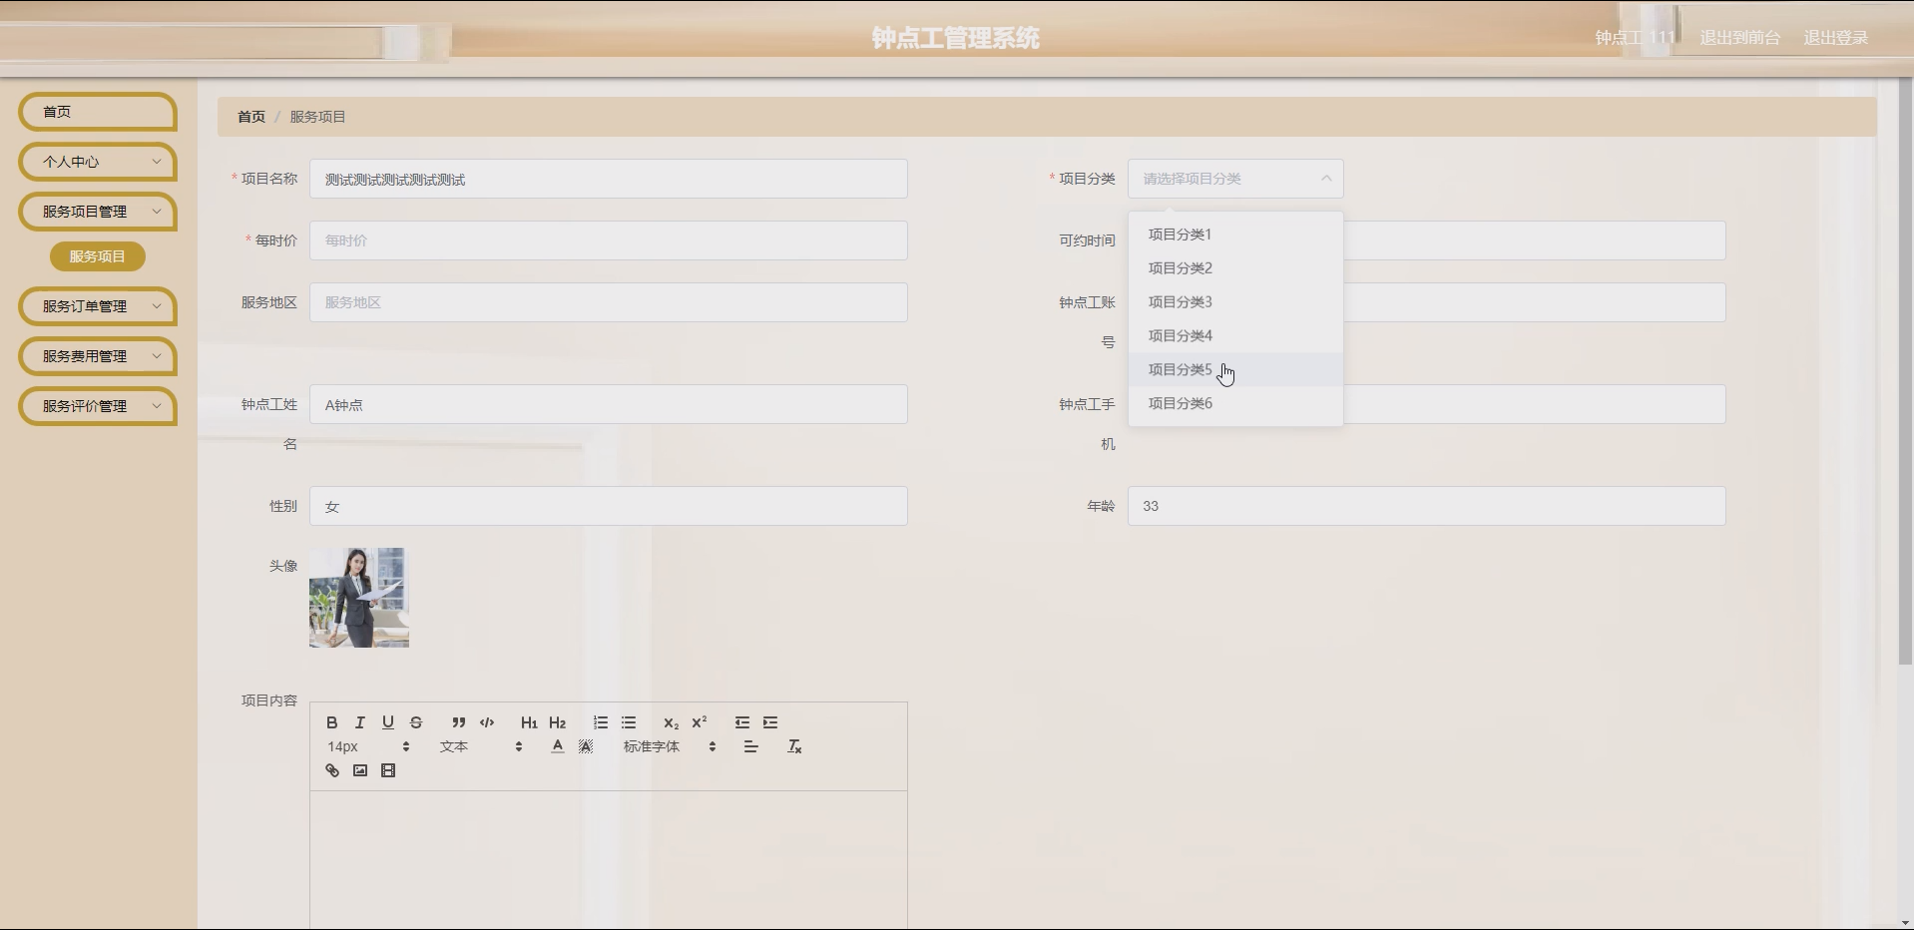Click the 每时价 input field
The image size is (1914, 930).
[608, 241]
